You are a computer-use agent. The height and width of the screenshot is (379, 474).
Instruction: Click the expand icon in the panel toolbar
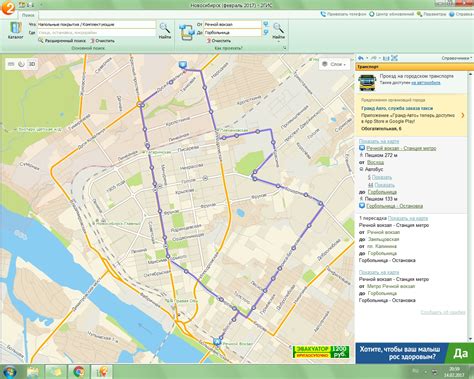click(394, 58)
